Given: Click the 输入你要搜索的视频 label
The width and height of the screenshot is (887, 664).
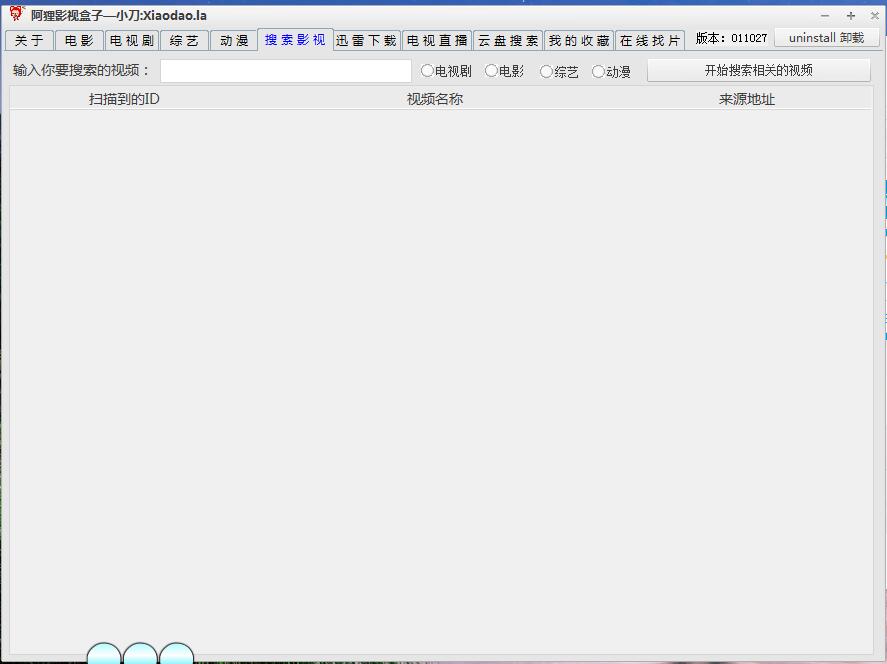Looking at the screenshot, I should [81, 70].
